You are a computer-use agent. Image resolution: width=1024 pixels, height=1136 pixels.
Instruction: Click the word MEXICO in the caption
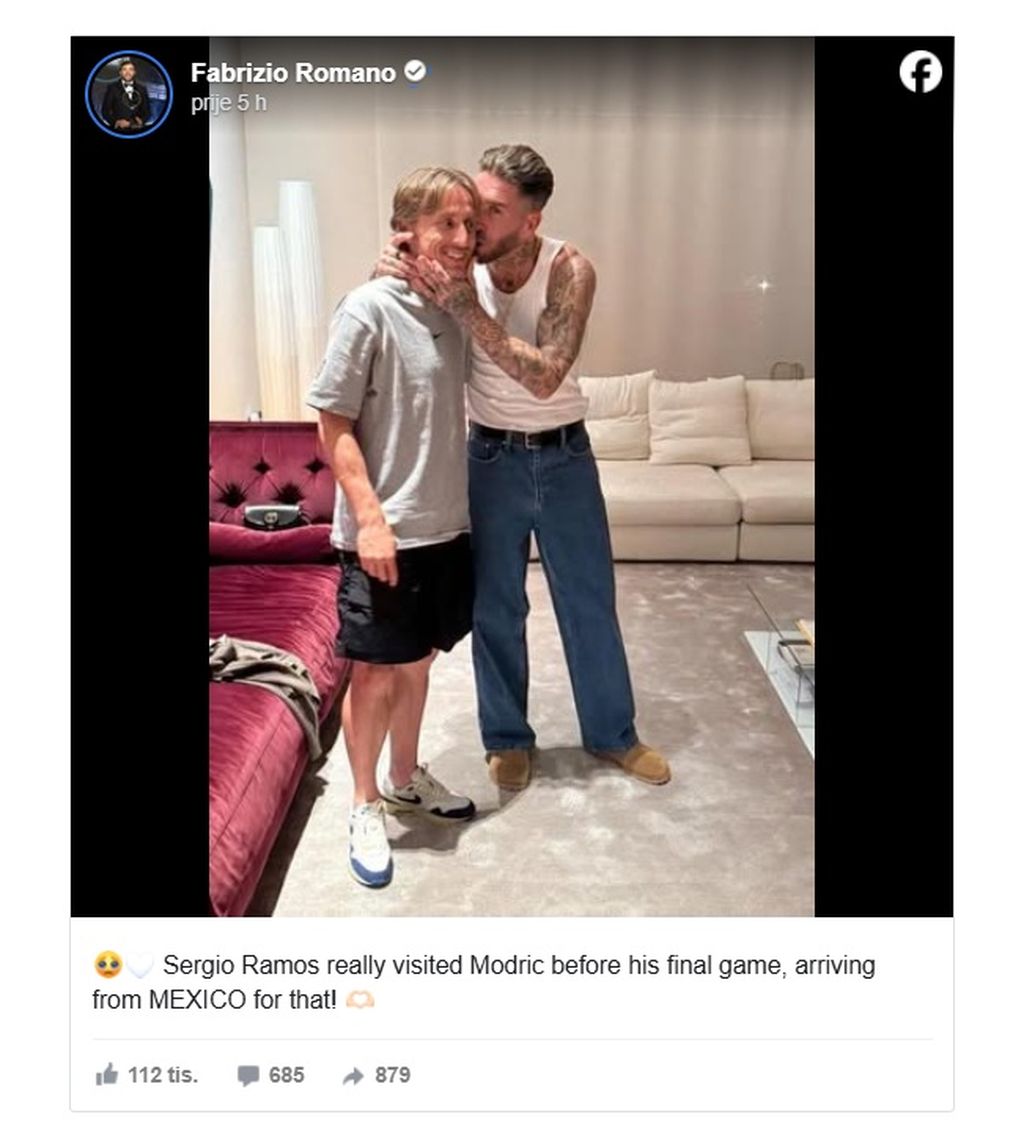pos(196,999)
